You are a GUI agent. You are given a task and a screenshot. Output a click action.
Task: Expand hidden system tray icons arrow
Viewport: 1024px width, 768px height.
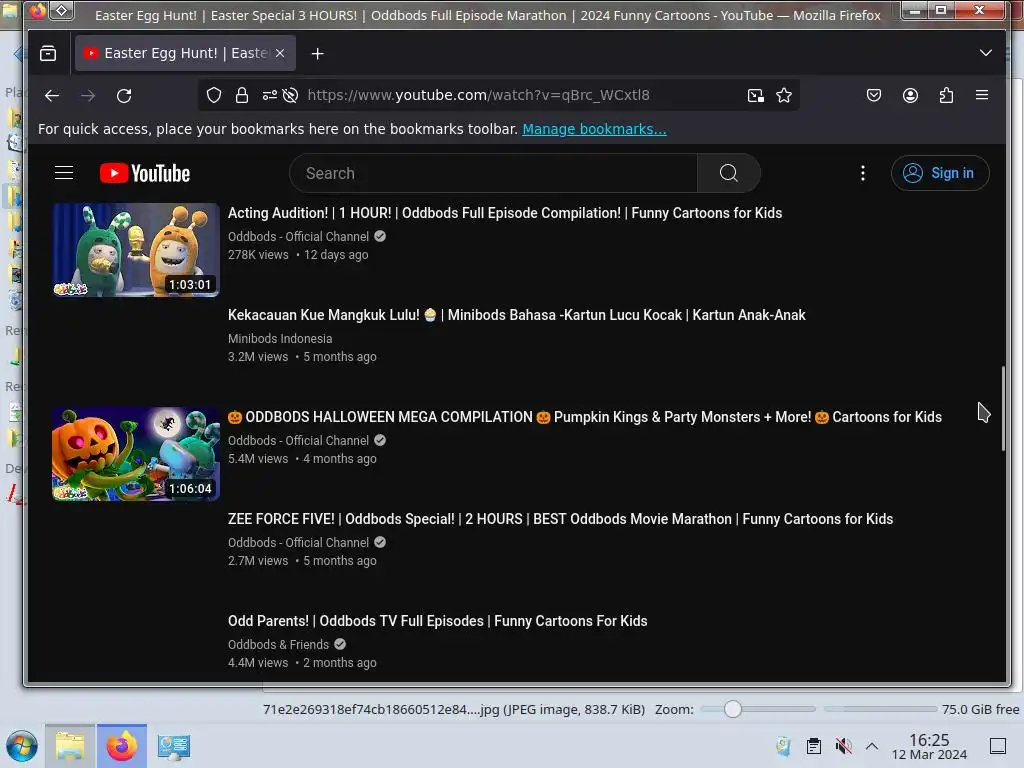[x=872, y=745]
